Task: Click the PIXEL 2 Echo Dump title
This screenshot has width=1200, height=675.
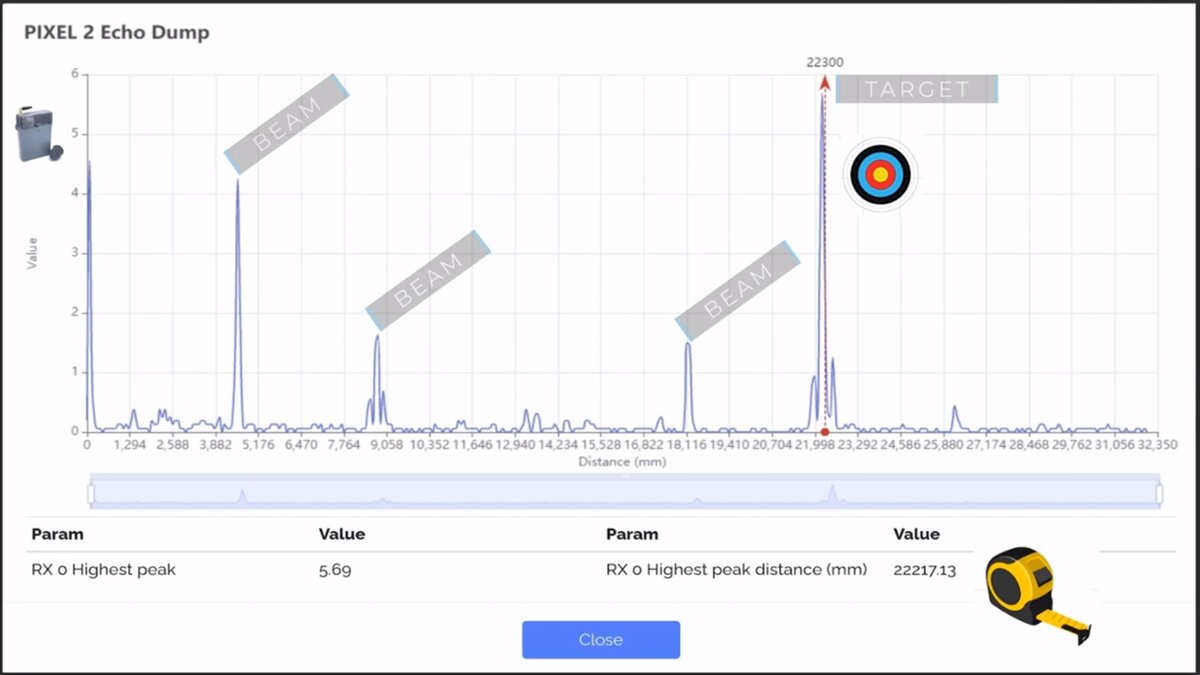Action: coord(117,32)
